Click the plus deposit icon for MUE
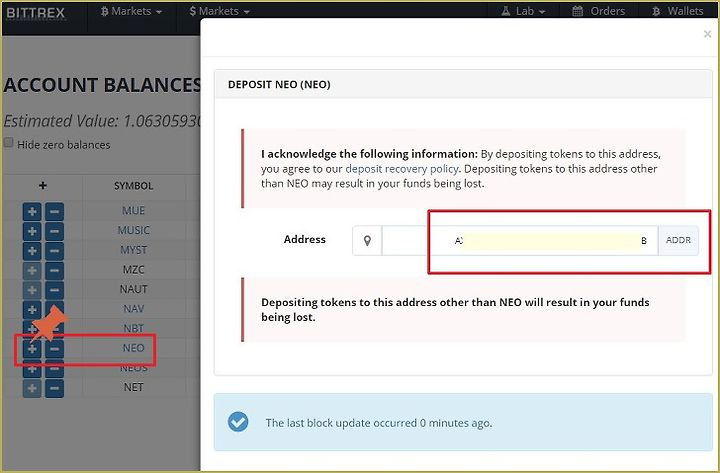 [x=32, y=212]
